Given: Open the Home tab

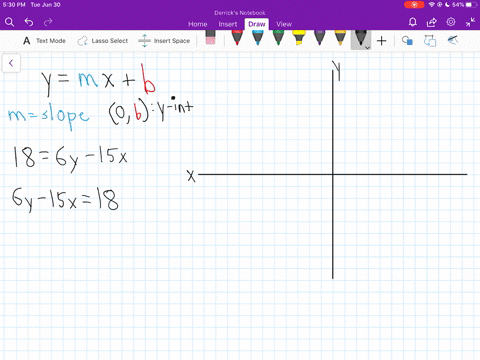Looking at the screenshot, I should (x=197, y=24).
